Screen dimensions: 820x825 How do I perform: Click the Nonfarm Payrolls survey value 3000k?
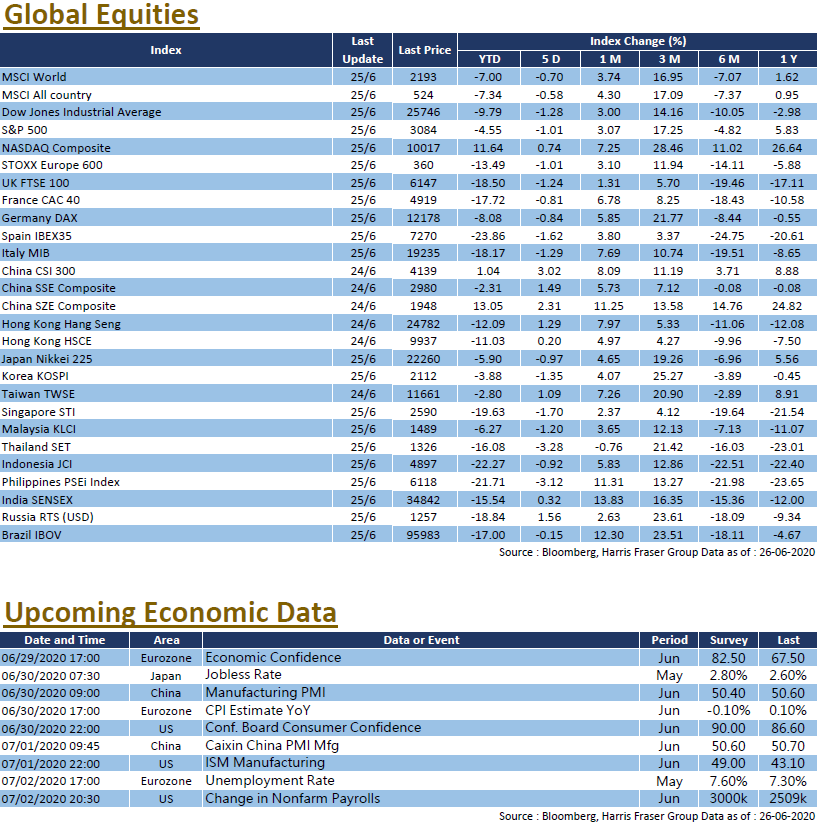coord(728,799)
